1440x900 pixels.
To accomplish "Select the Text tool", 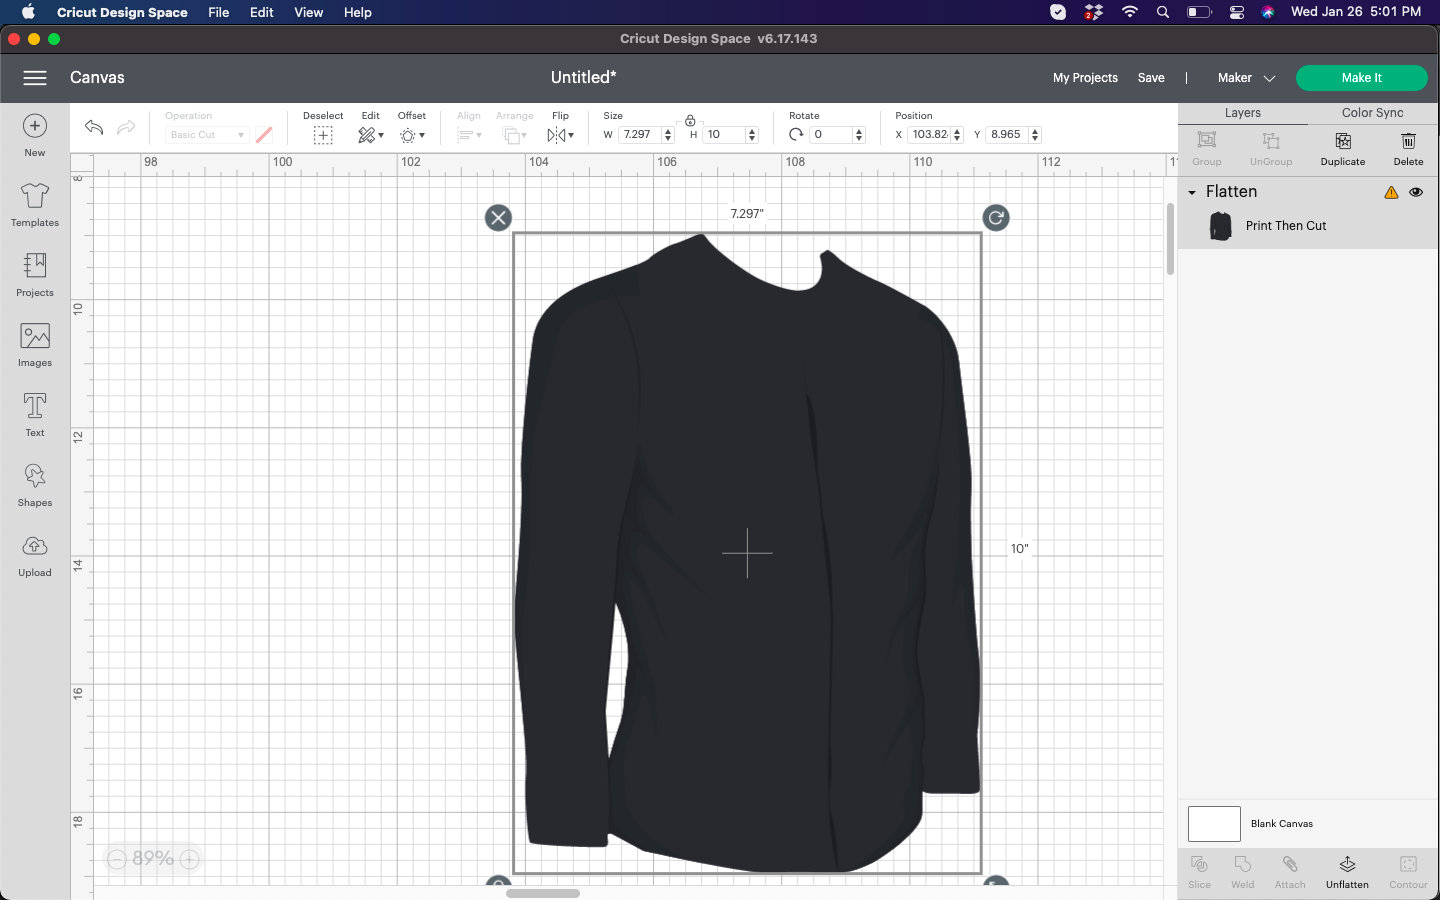I will pyautogui.click(x=35, y=415).
